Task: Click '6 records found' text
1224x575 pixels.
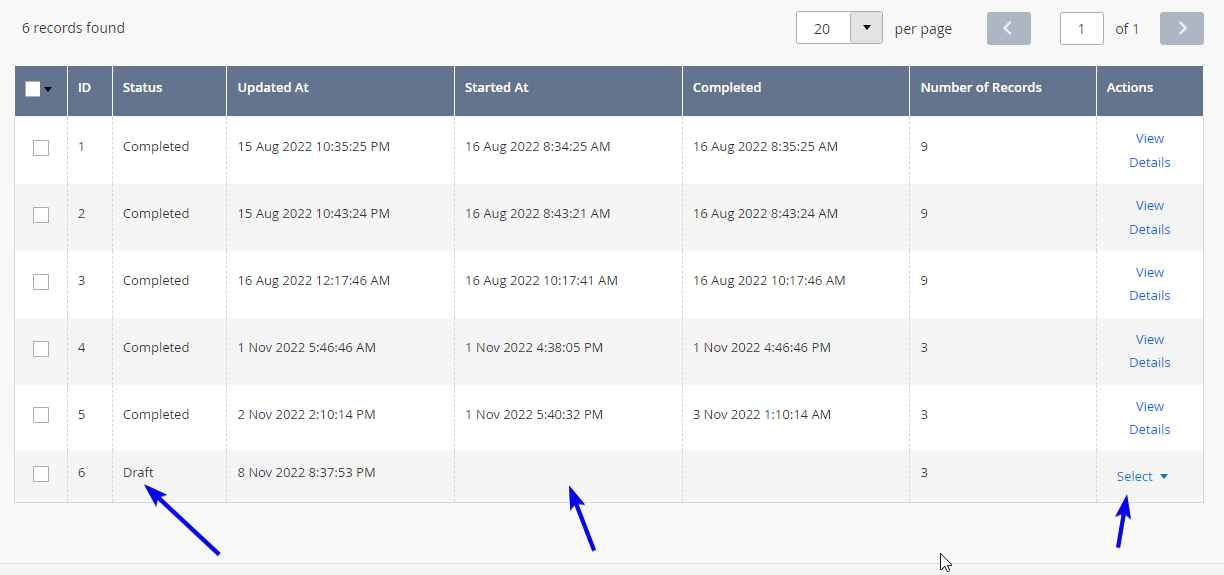Action: coord(73,28)
